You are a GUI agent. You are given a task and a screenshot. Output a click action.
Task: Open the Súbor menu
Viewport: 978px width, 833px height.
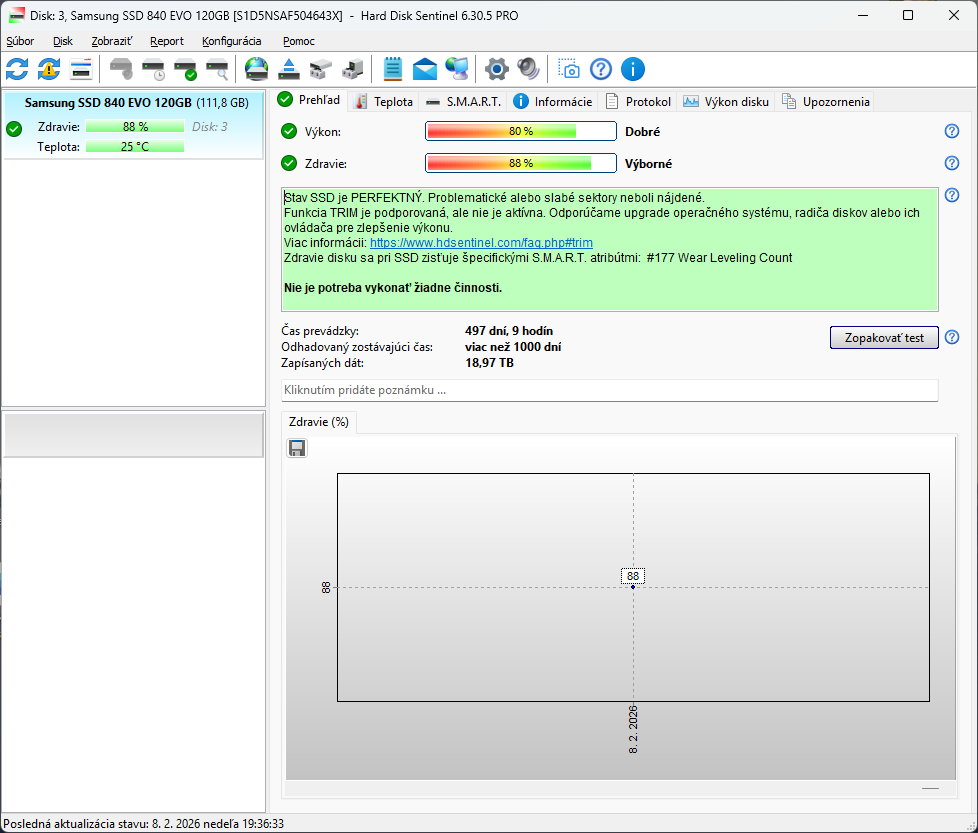[20, 41]
